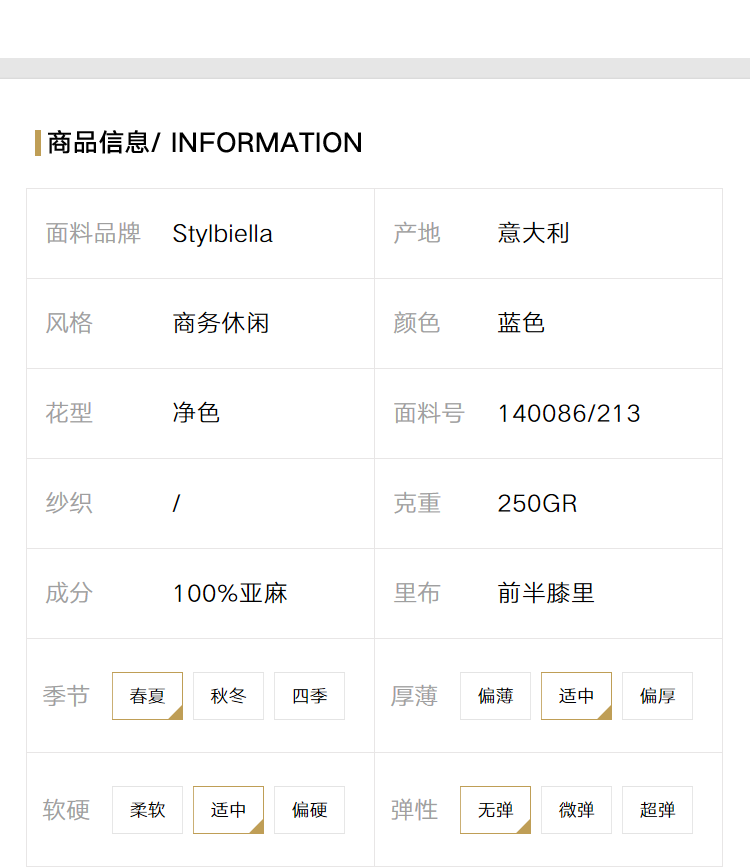The width and height of the screenshot is (750, 867).
Task: Click the 面料号 label
Action: click(x=429, y=413)
